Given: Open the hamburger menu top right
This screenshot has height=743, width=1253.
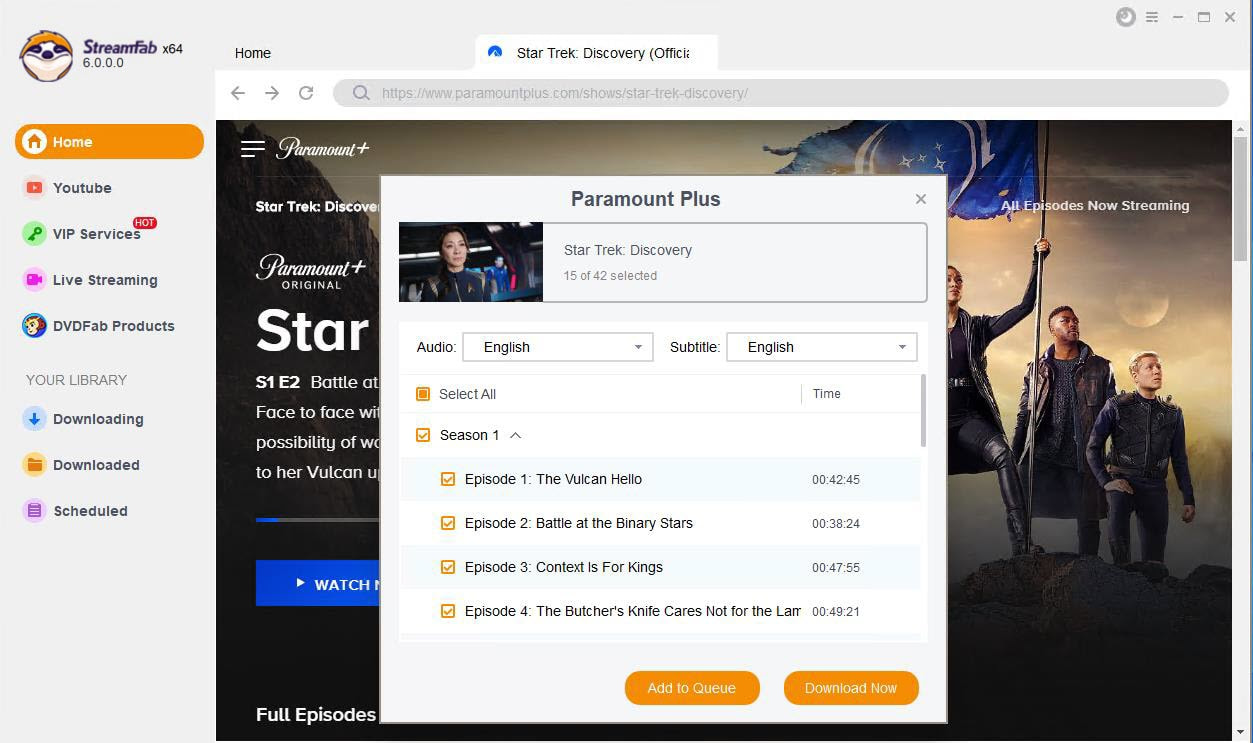Looking at the screenshot, I should (x=1152, y=17).
